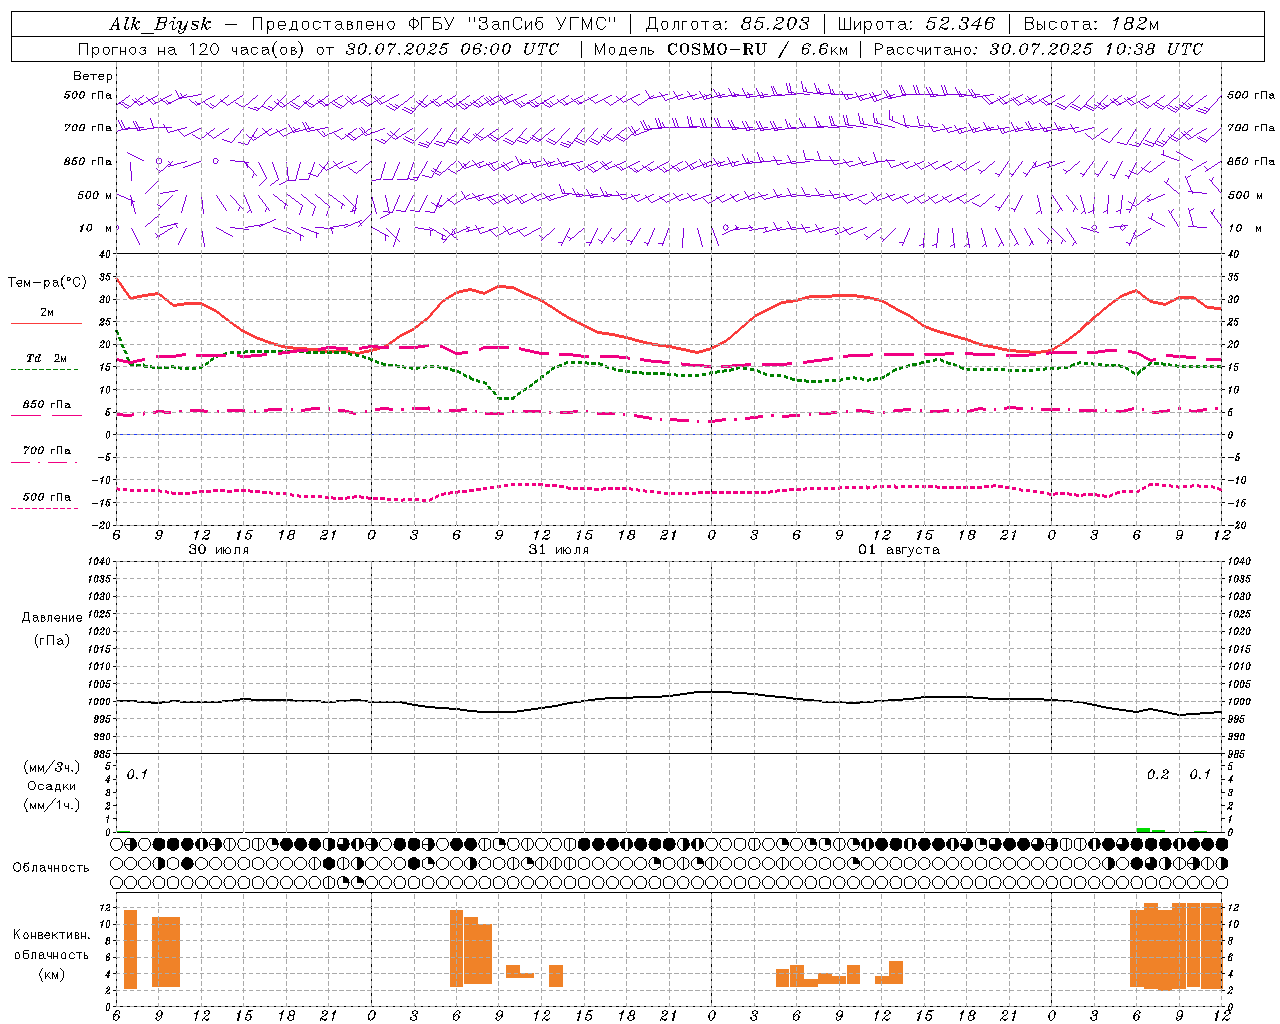Click the forecast span text "Прогноз на 120 часа(ов)"
The image size is (1280, 1024).
(190, 49)
